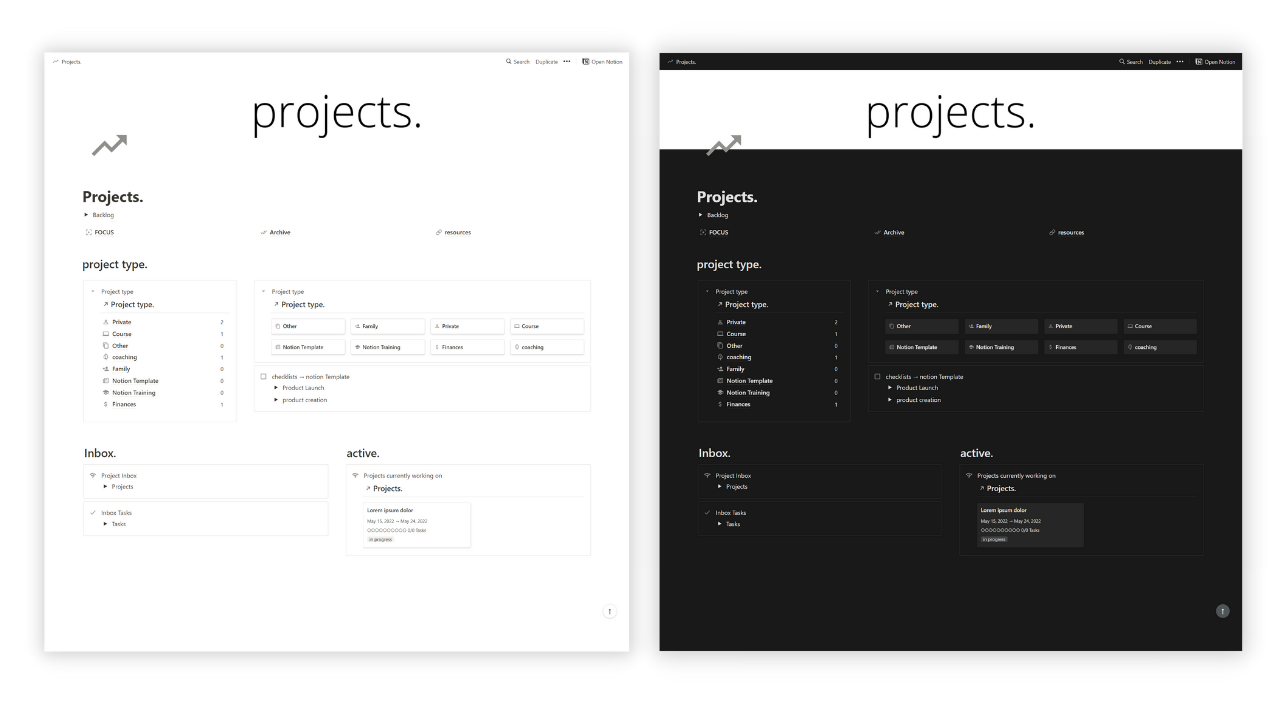
Task: Expand the Product Launch item
Action: click(x=276, y=387)
